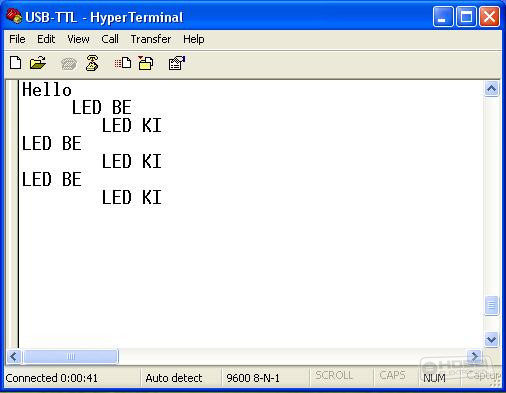Click the Receive file toolbar icon
The image size is (506, 393).
point(146,63)
